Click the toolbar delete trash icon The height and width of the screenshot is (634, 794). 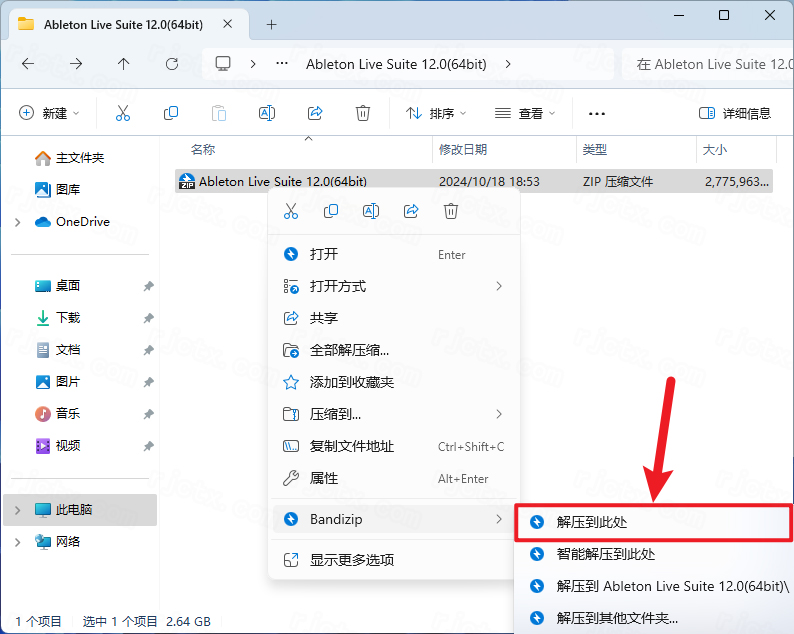click(363, 113)
